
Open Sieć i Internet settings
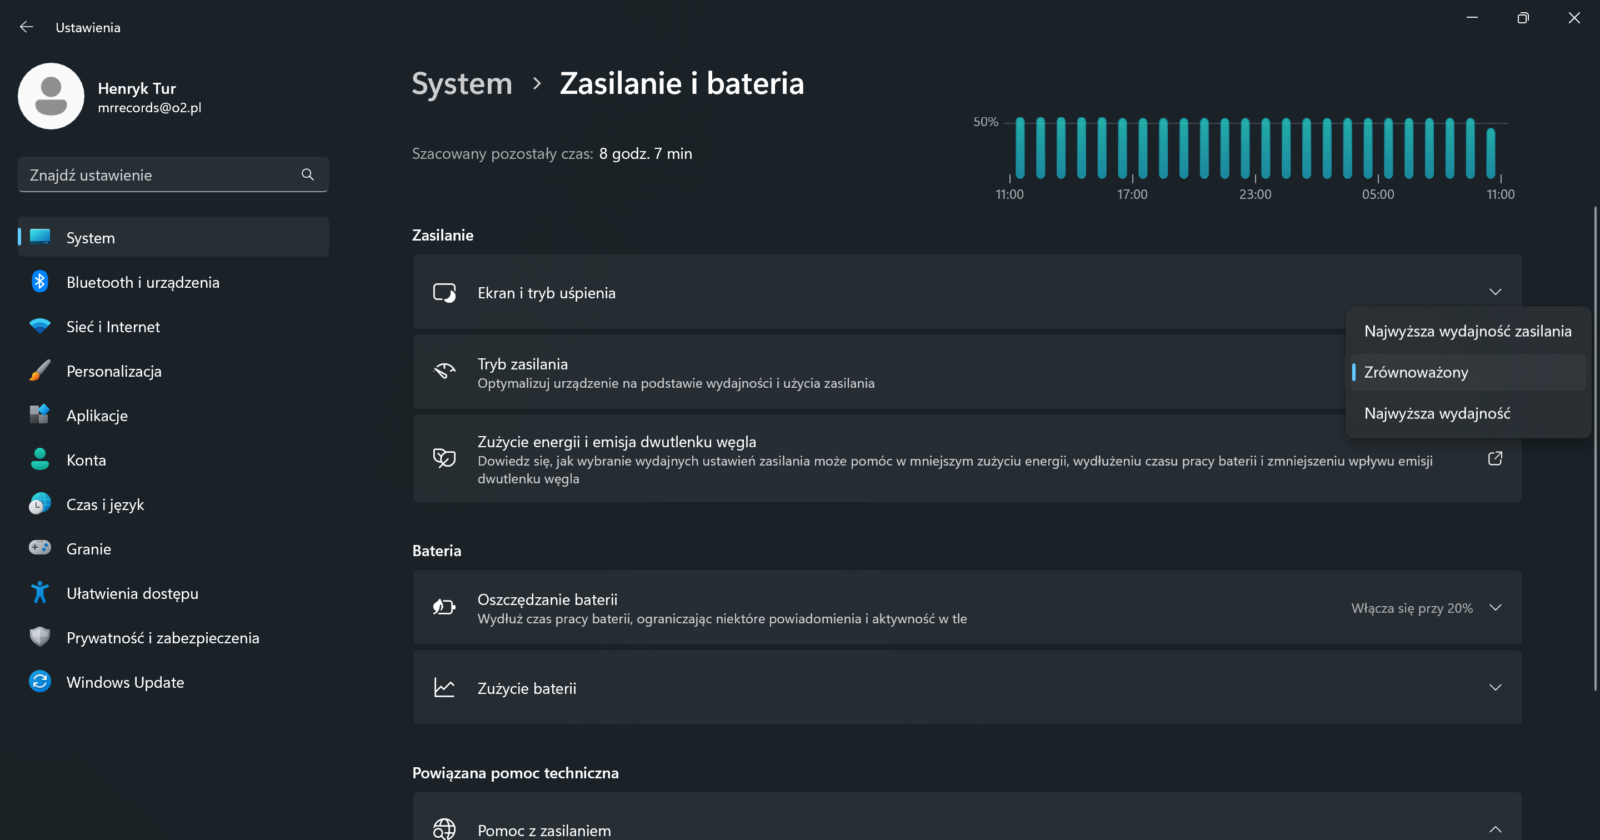pos(173,326)
